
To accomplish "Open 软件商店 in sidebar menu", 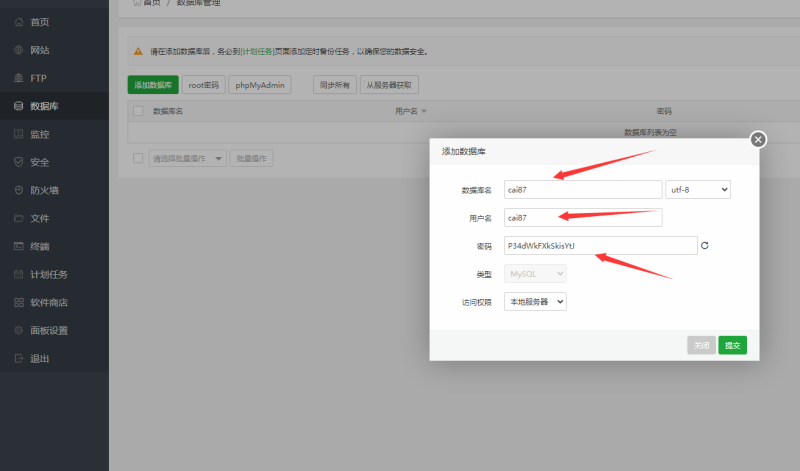I will pyautogui.click(x=48, y=302).
